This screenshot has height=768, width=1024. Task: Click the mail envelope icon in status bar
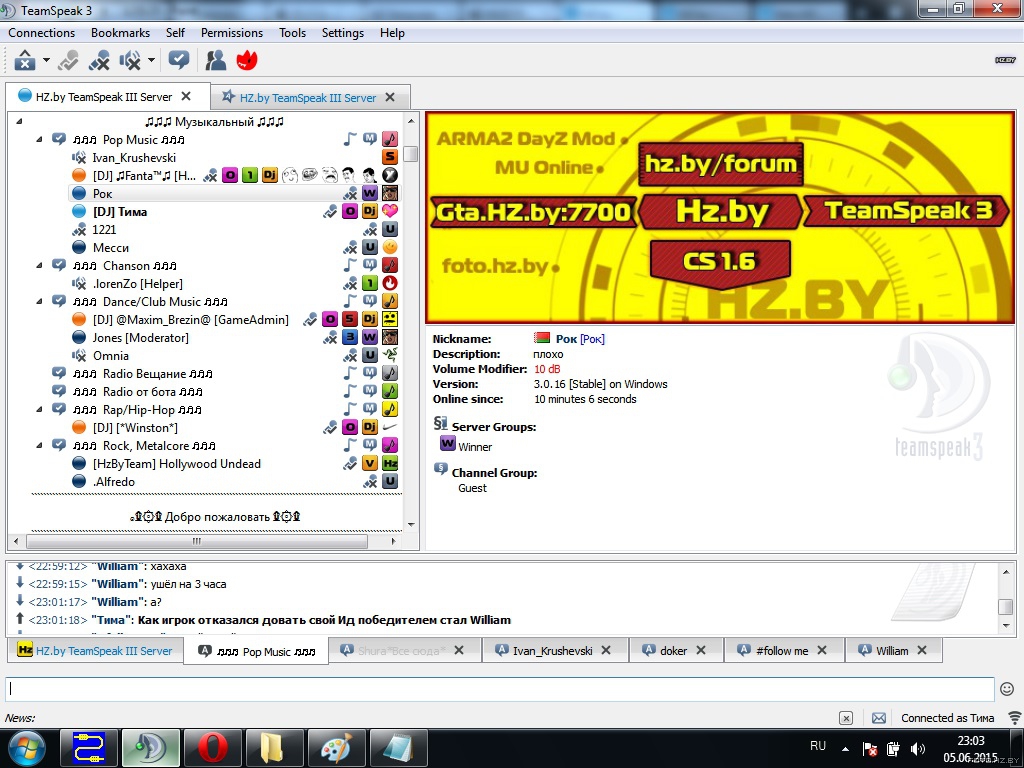(x=879, y=718)
